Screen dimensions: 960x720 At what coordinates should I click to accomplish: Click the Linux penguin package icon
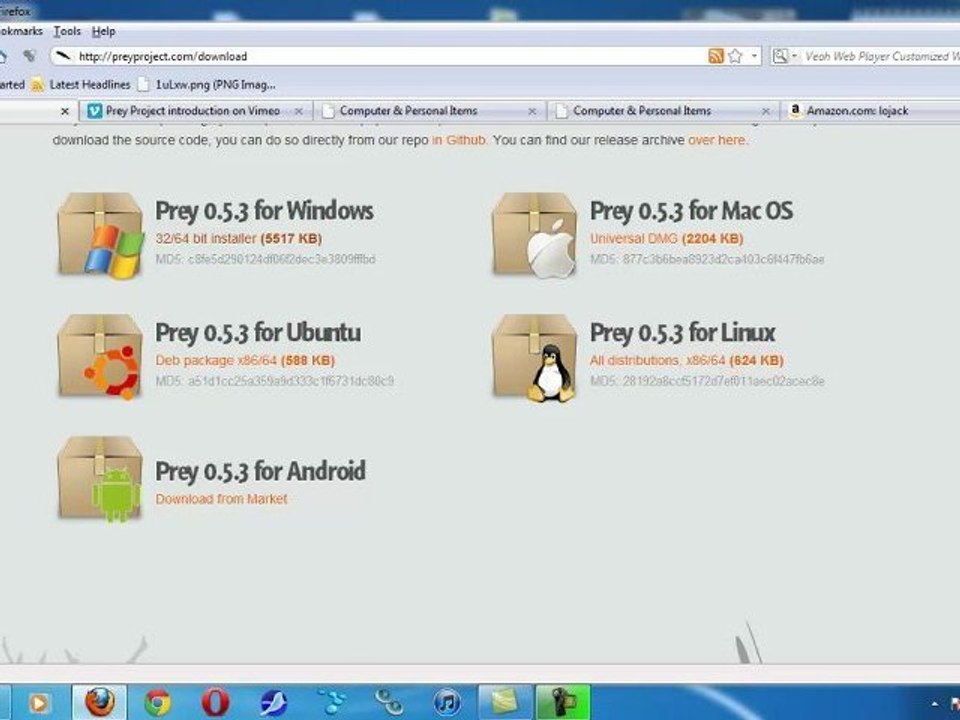[534, 357]
